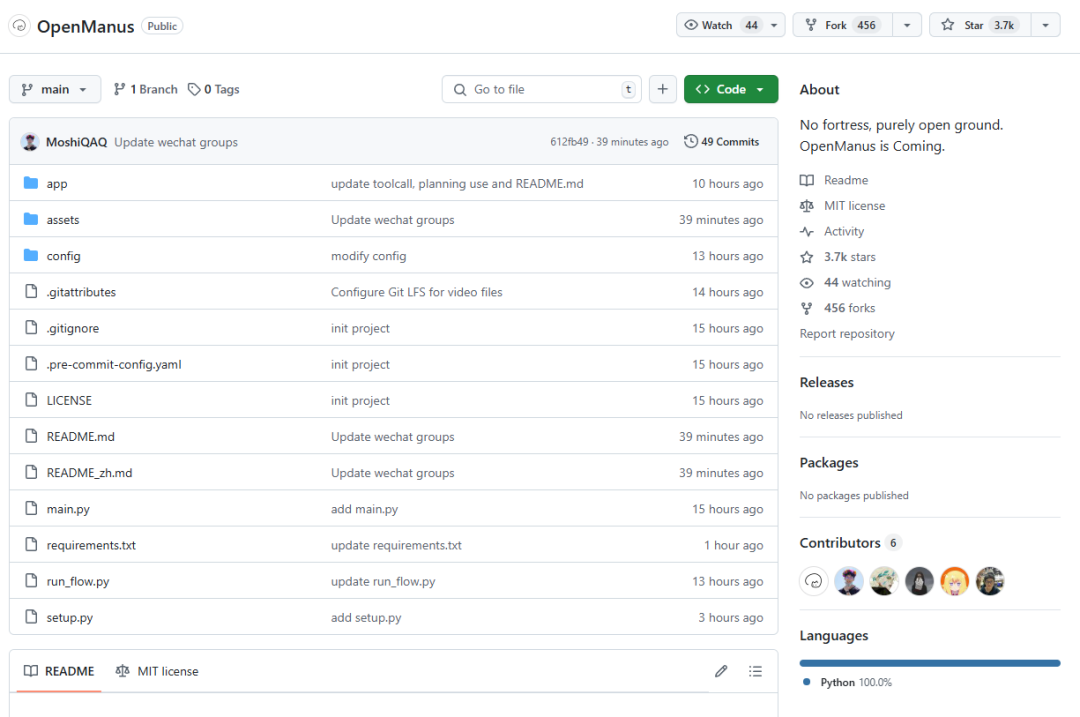Image resolution: width=1080 pixels, height=717 pixels.
Task: Open the .gitignore file
Action: (73, 329)
